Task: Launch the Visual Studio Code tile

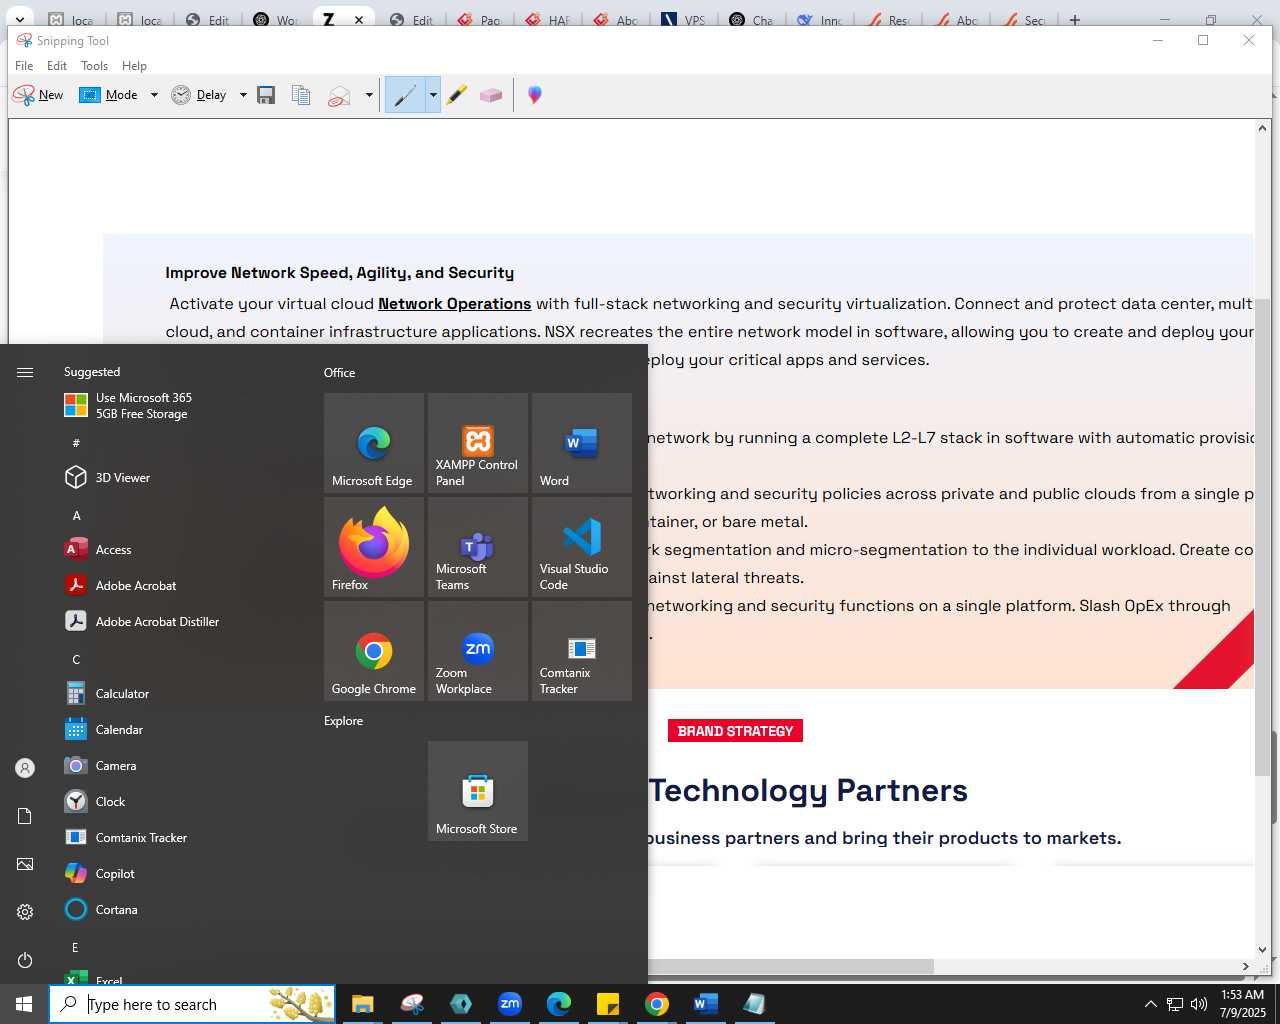Action: pos(582,547)
